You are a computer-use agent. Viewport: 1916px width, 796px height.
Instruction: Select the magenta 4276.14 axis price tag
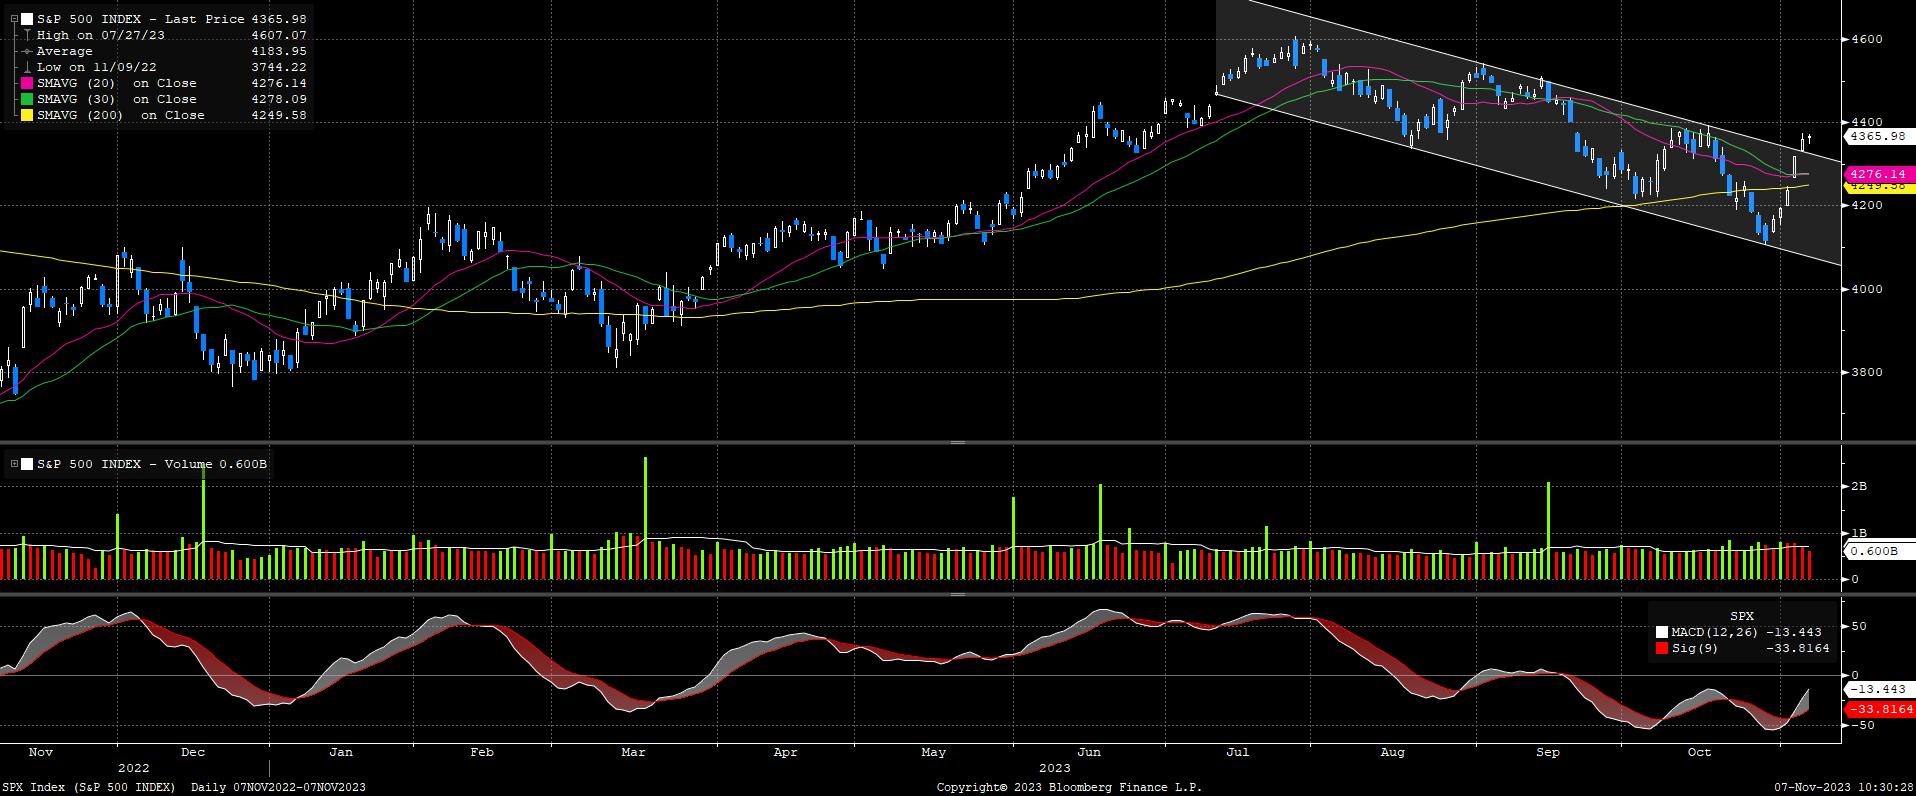pos(1876,172)
